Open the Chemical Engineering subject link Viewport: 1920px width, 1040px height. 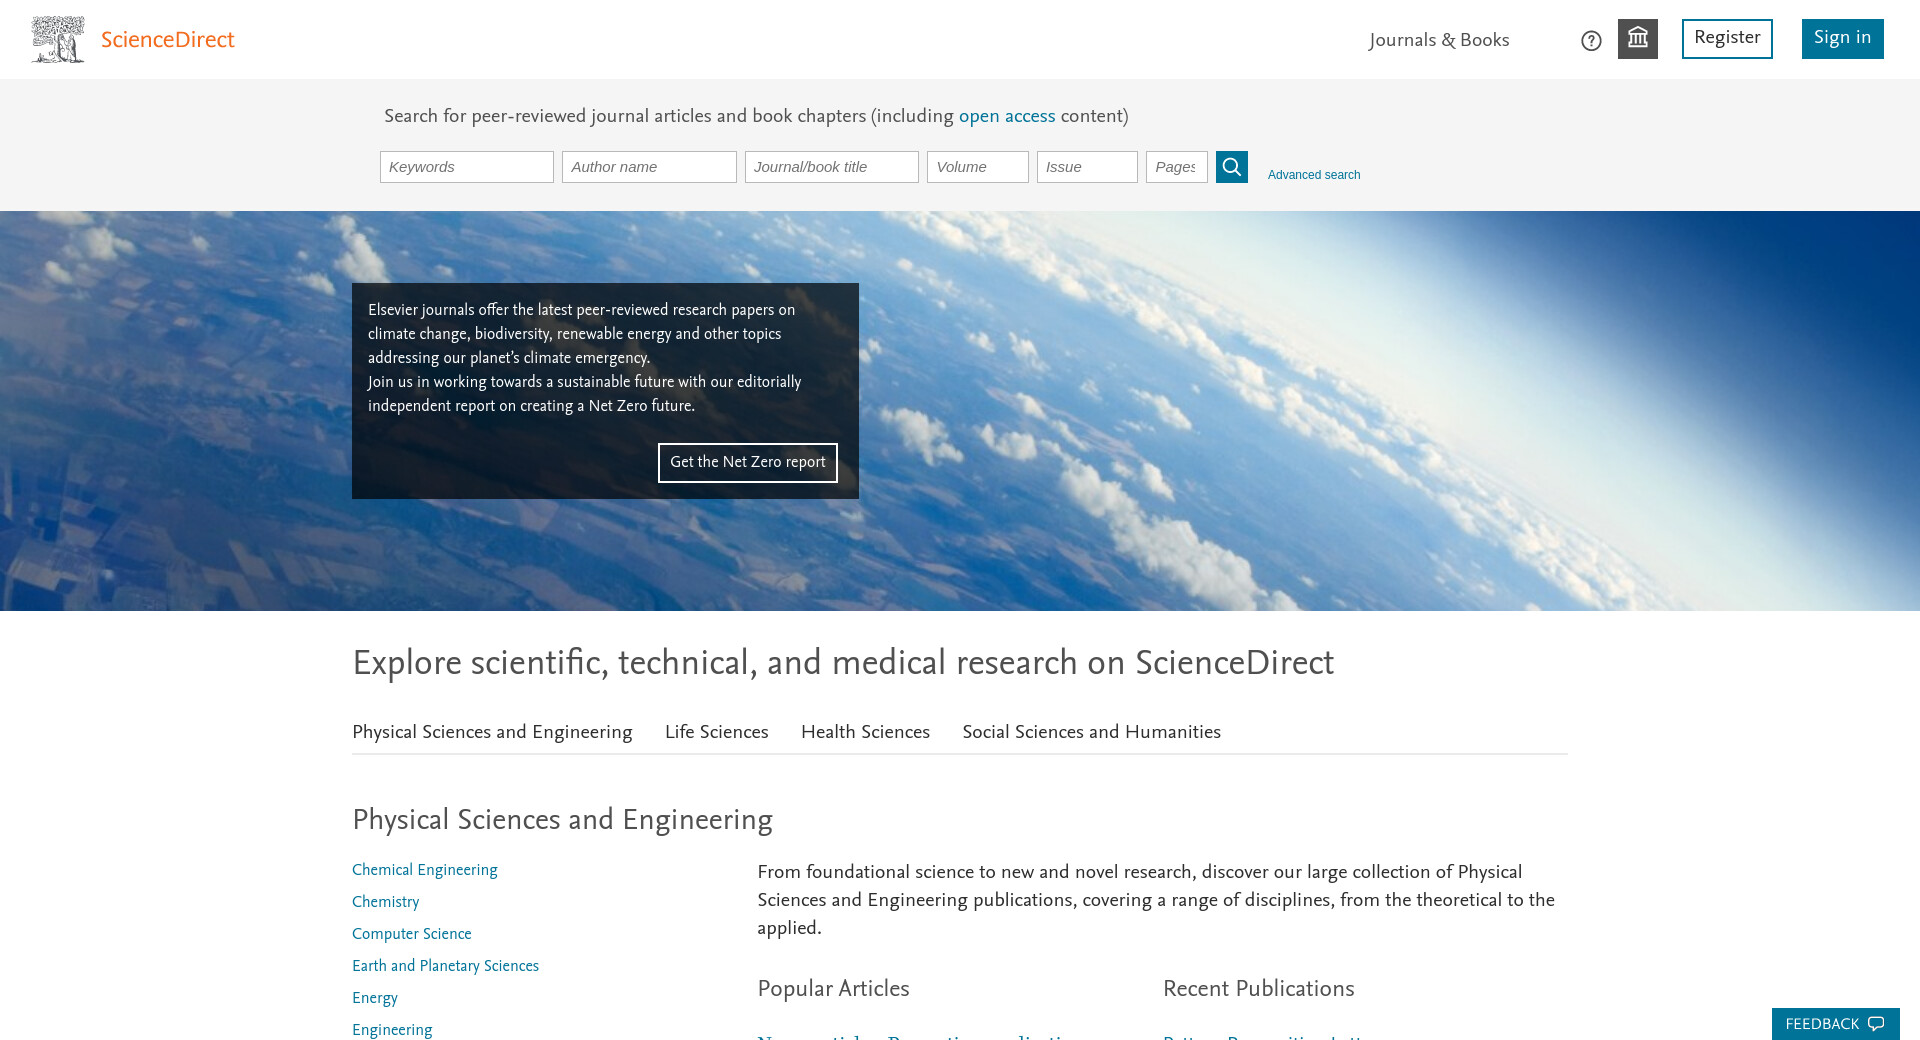[x=424, y=870]
